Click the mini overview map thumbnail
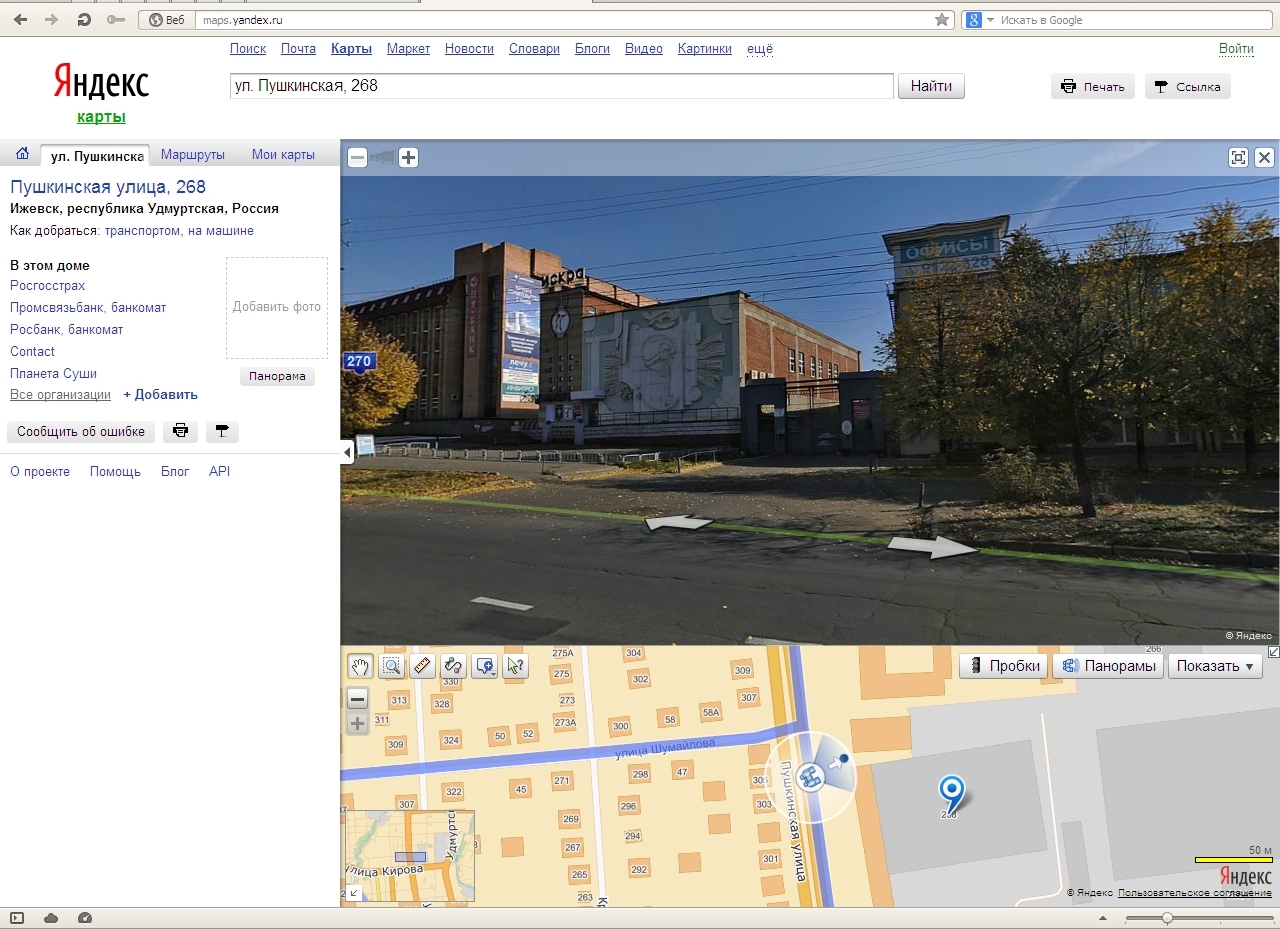 pyautogui.click(x=409, y=856)
